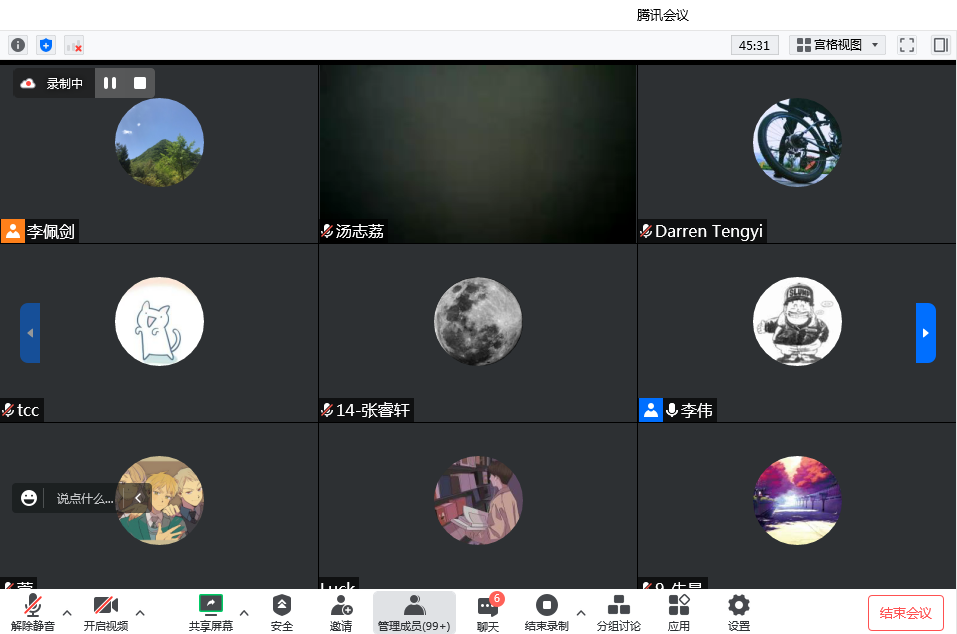This screenshot has height=634, width=957.
Task: Open the Invite (邀请) dialog
Action: (x=341, y=612)
